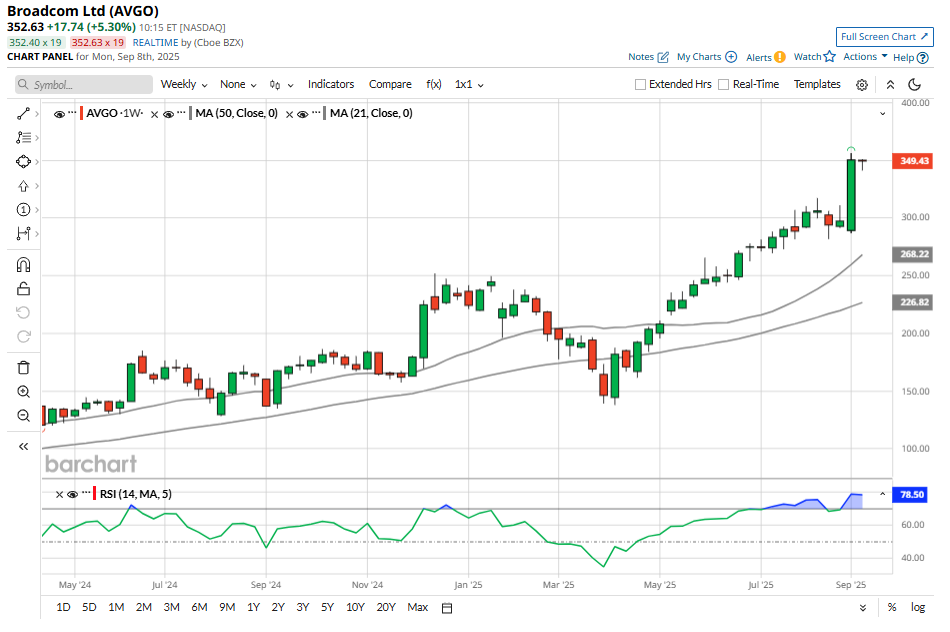Open the Compare menu
Image resolution: width=950 pixels, height=632 pixels.
[x=390, y=84]
